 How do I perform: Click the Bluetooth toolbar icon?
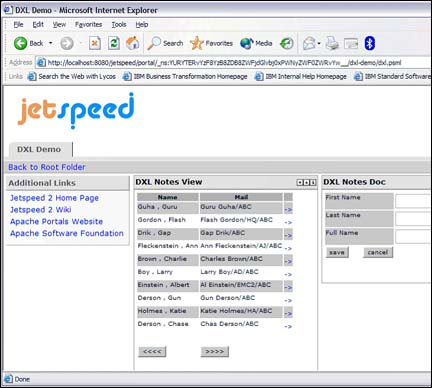[x=370, y=43]
